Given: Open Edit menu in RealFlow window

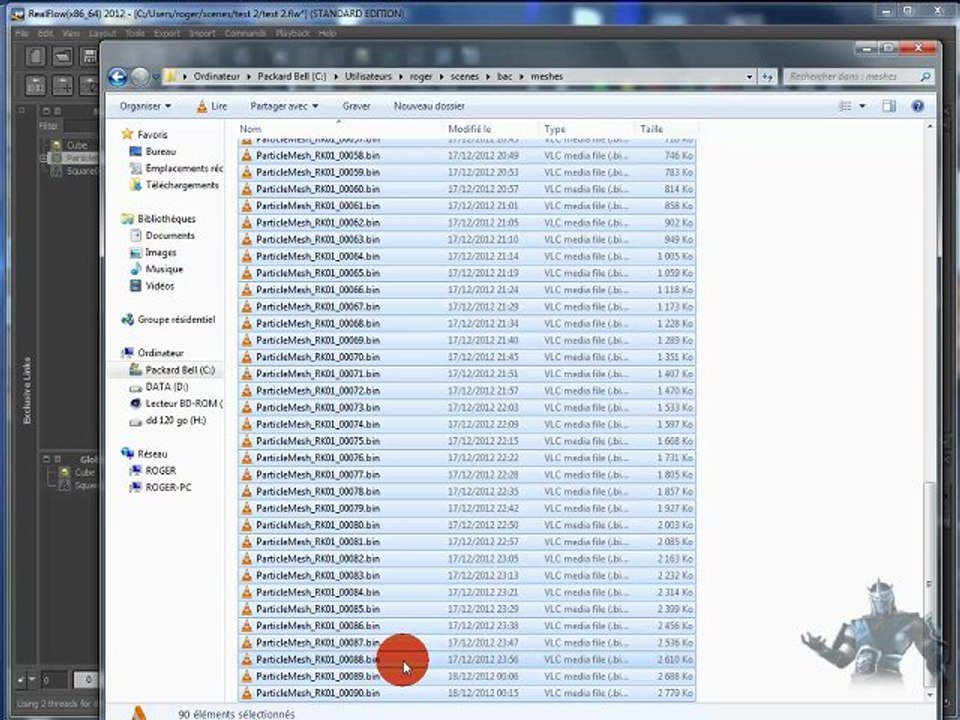Looking at the screenshot, I should pyautogui.click(x=45, y=33).
